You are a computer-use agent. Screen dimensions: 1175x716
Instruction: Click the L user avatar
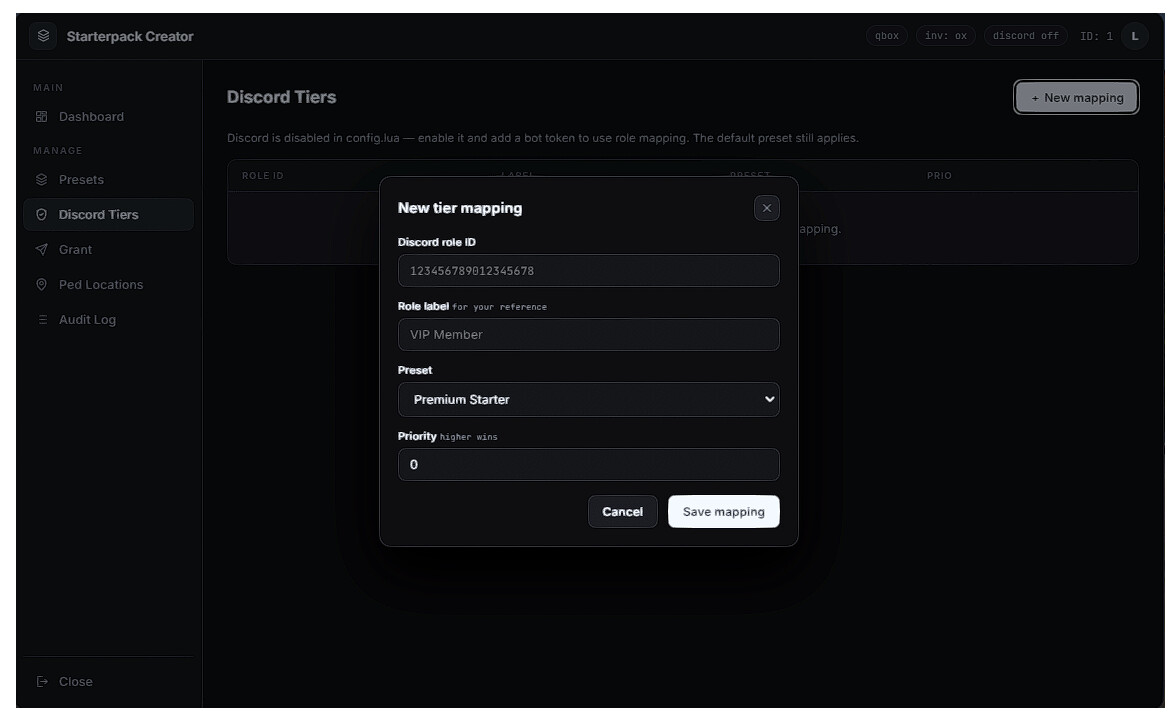click(1135, 36)
